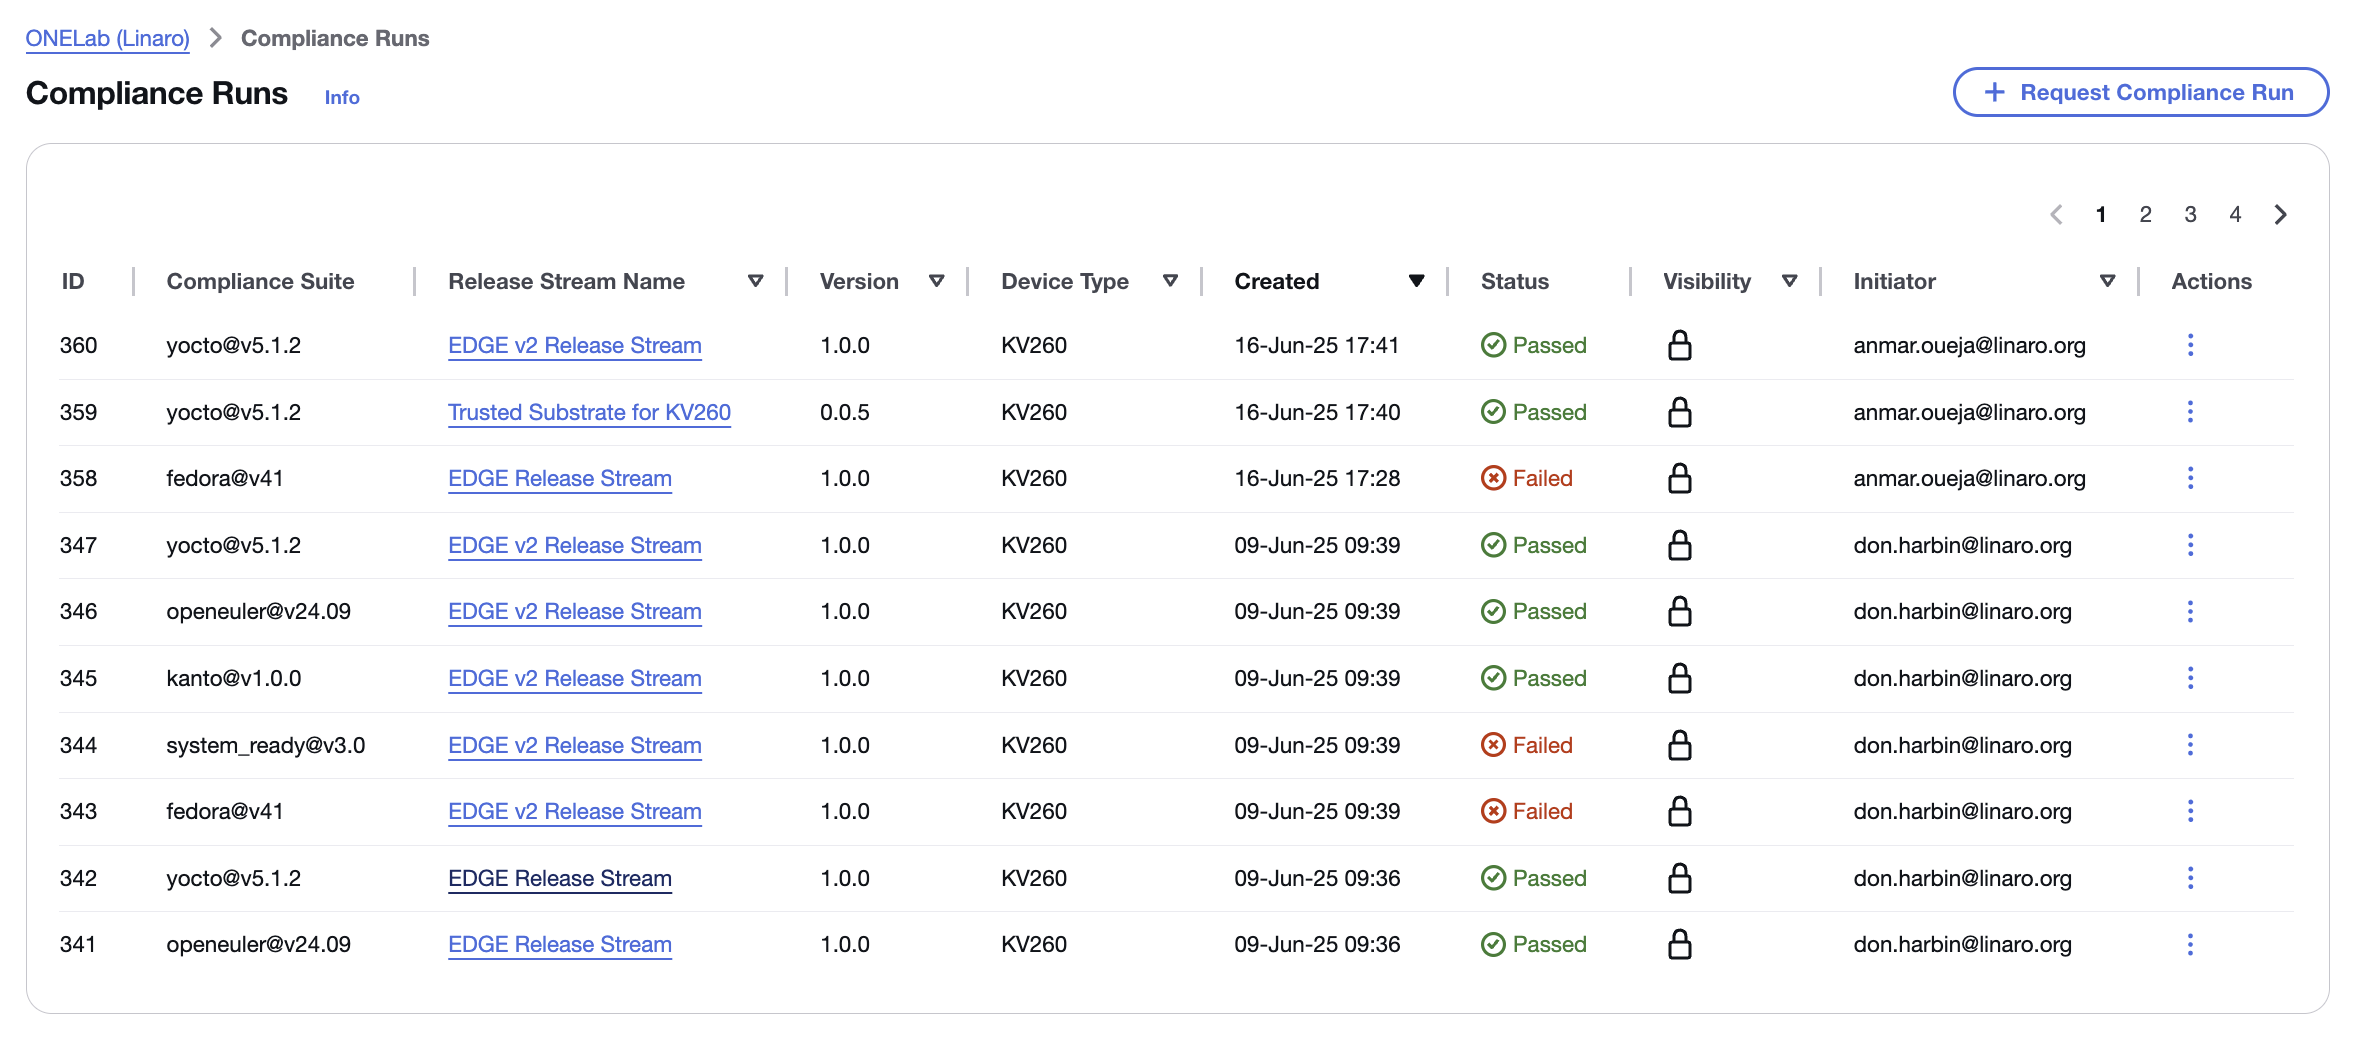
Task: Go to page 2 of compliance runs
Action: (2146, 214)
